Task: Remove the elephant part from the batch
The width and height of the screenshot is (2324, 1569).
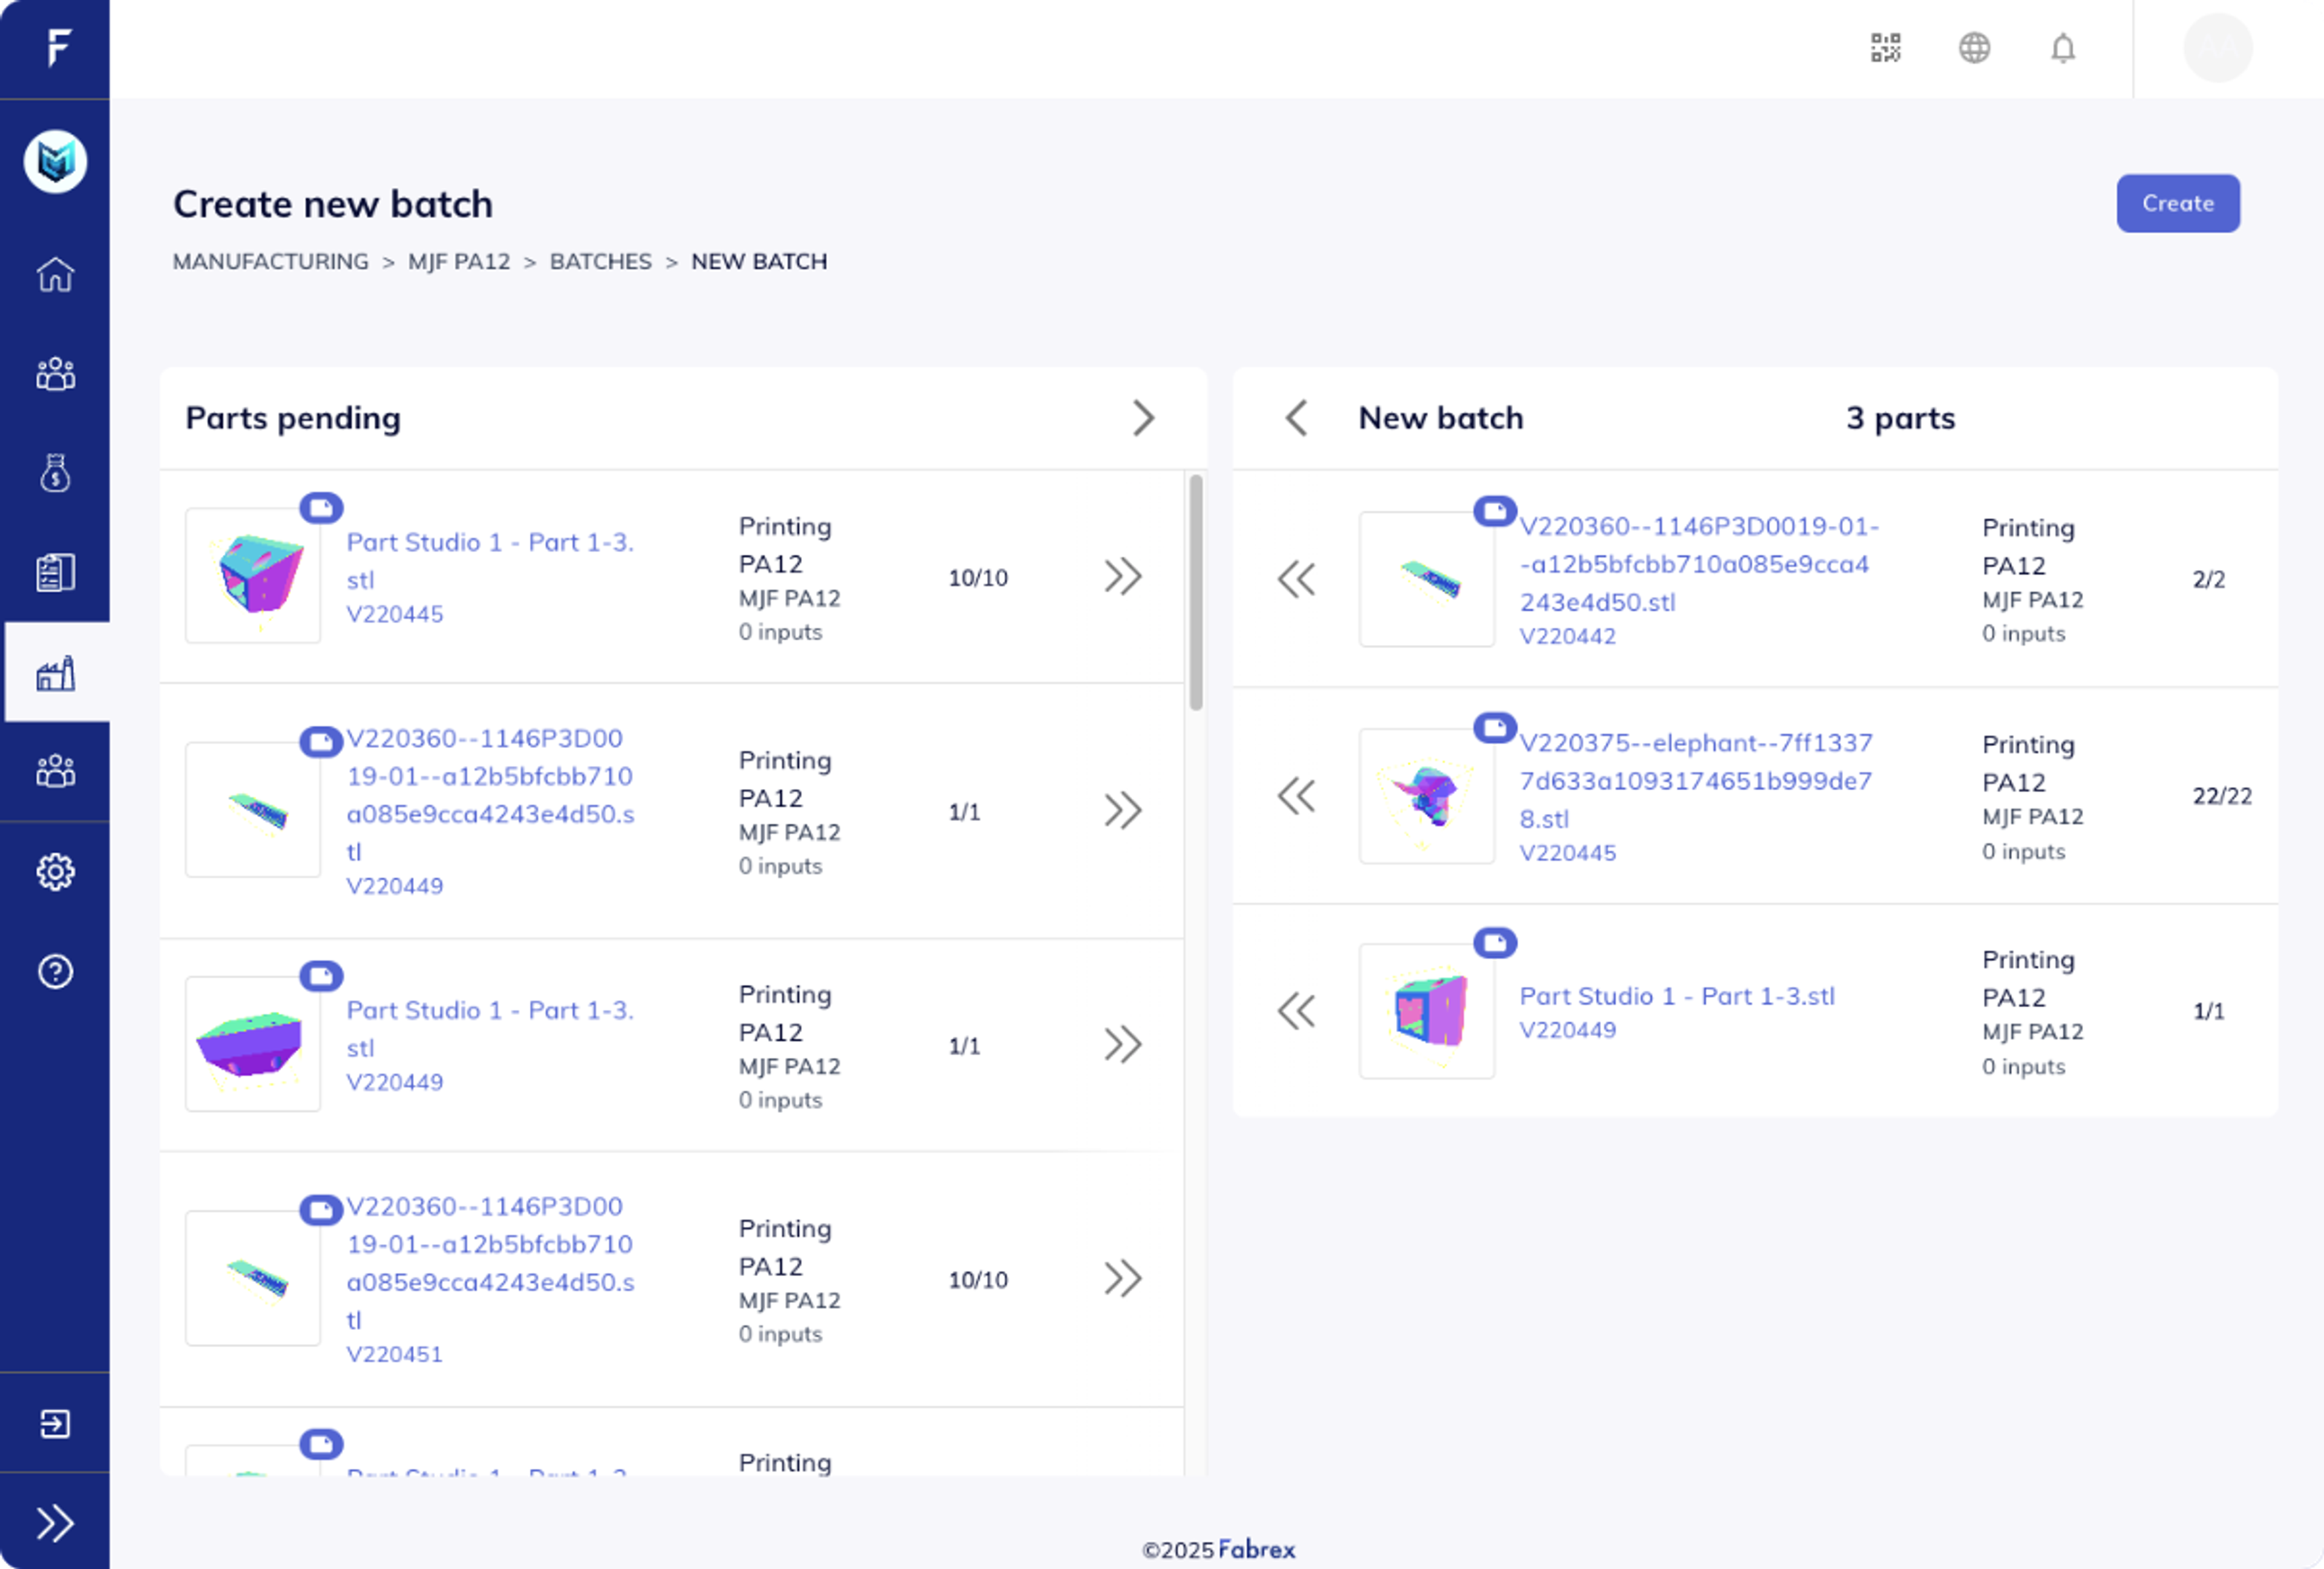Action: point(1297,796)
